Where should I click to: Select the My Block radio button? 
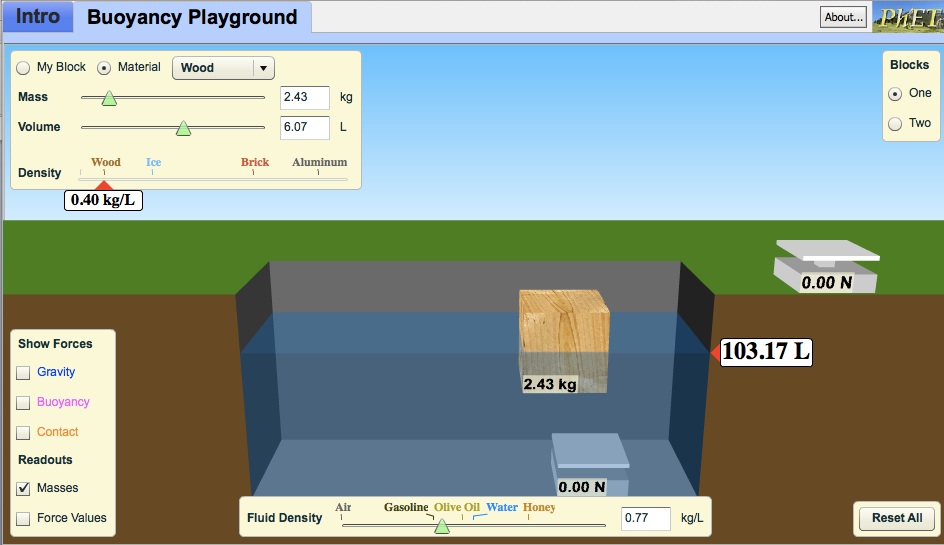coord(23,68)
